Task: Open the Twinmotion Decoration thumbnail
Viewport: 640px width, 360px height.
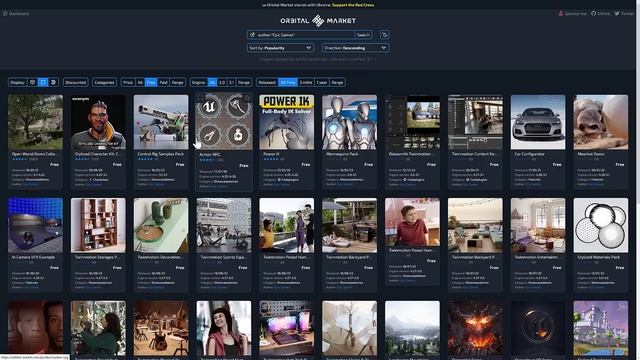Action: click(x=161, y=225)
